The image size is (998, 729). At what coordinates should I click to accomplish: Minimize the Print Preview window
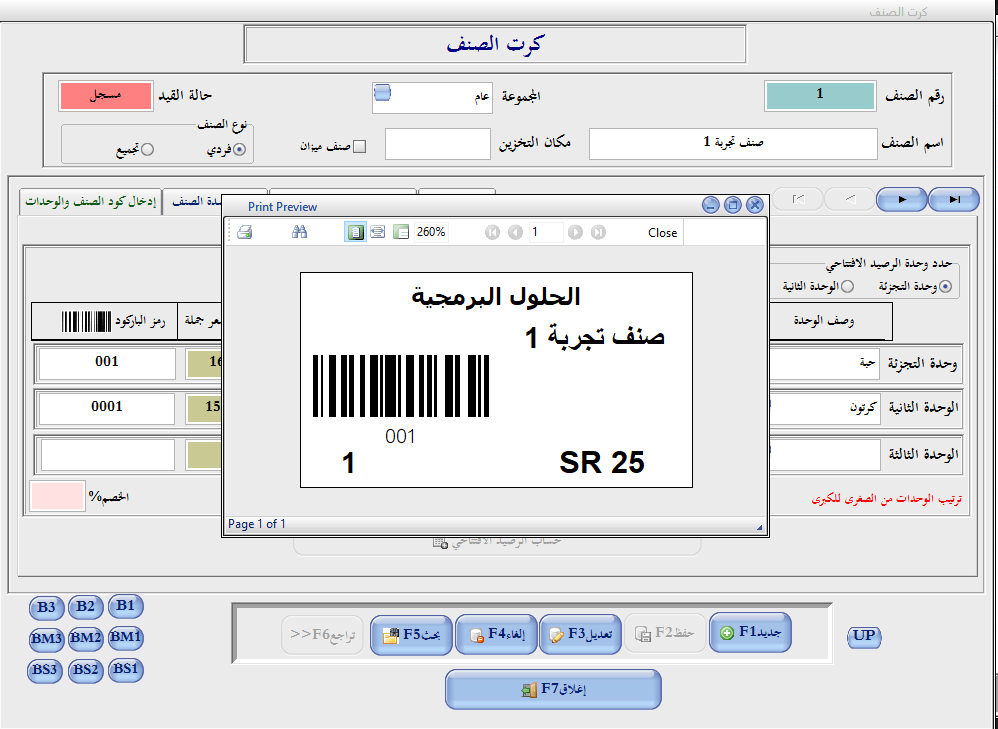[711, 205]
